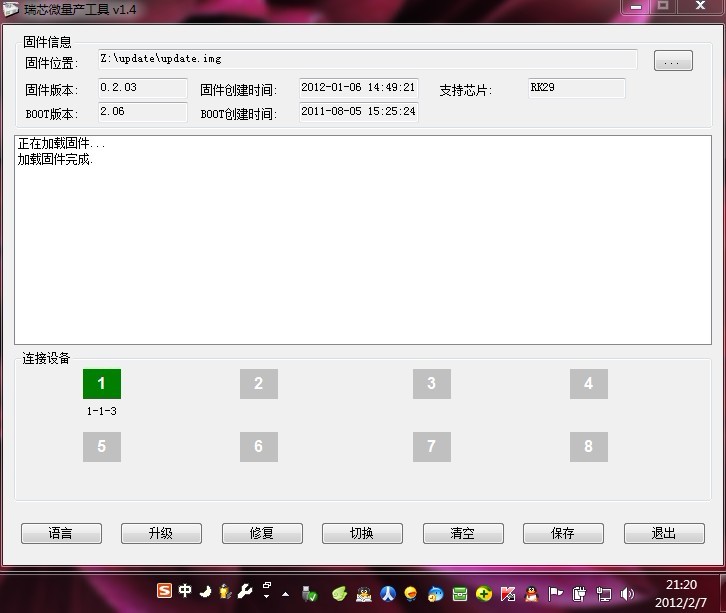
Task: Open the volume speaker tray icon
Action: tap(627, 594)
